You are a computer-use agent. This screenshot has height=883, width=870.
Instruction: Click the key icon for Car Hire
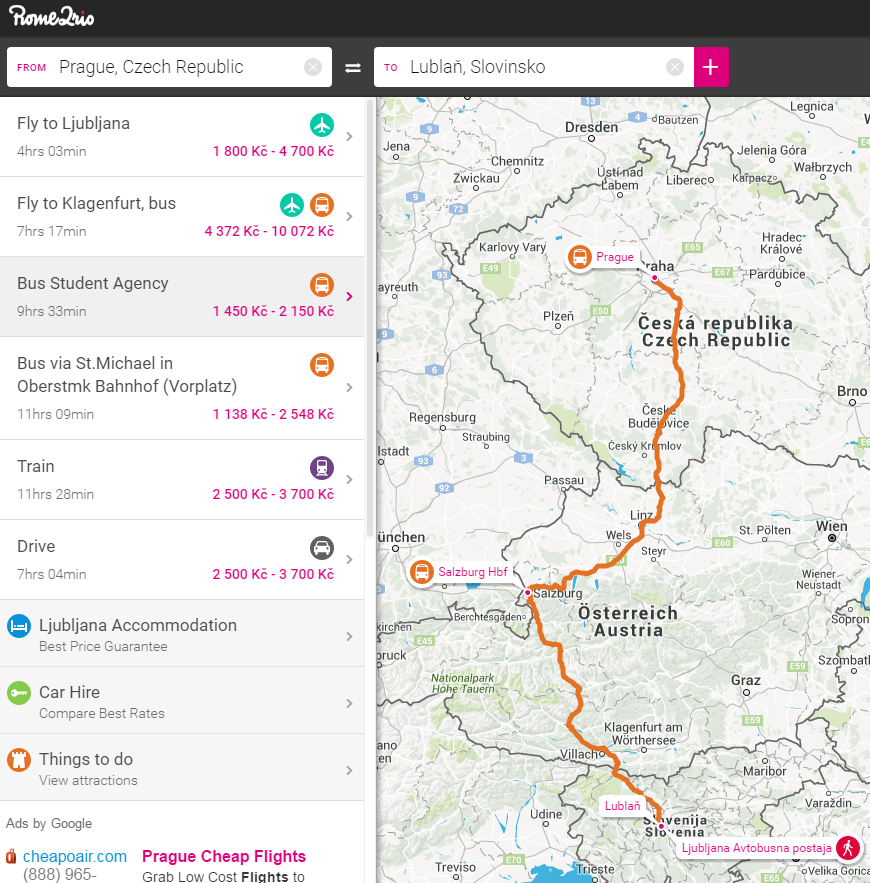coord(18,694)
